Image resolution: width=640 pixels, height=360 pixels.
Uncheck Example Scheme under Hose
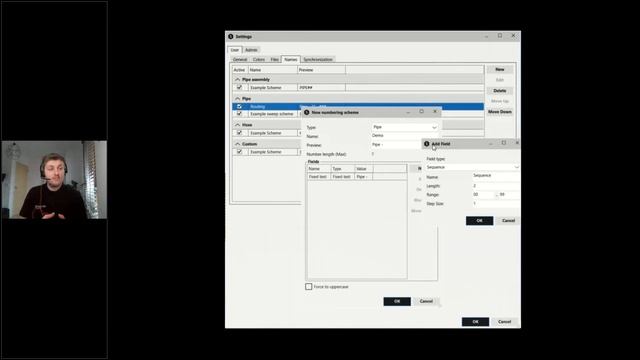tap(240, 133)
